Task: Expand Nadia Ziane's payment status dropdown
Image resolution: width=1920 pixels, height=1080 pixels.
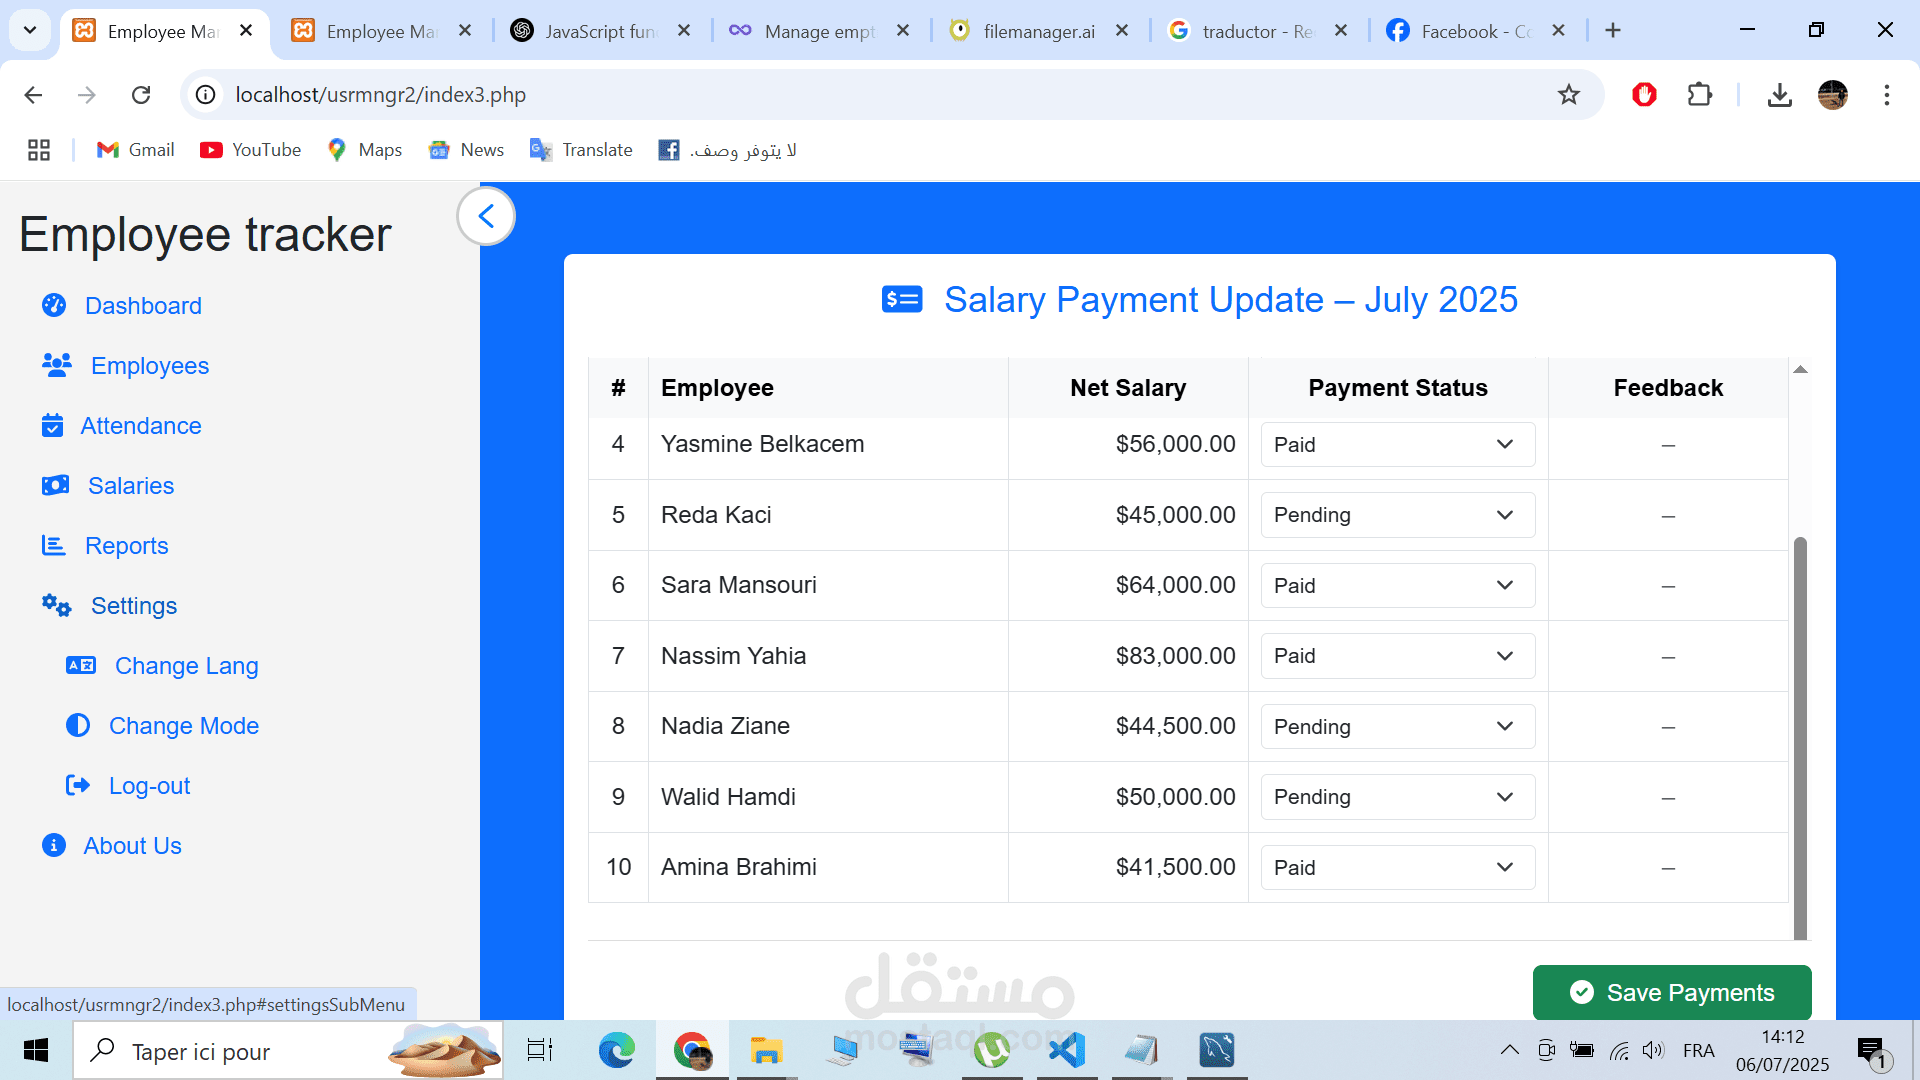Action: coord(1397,727)
